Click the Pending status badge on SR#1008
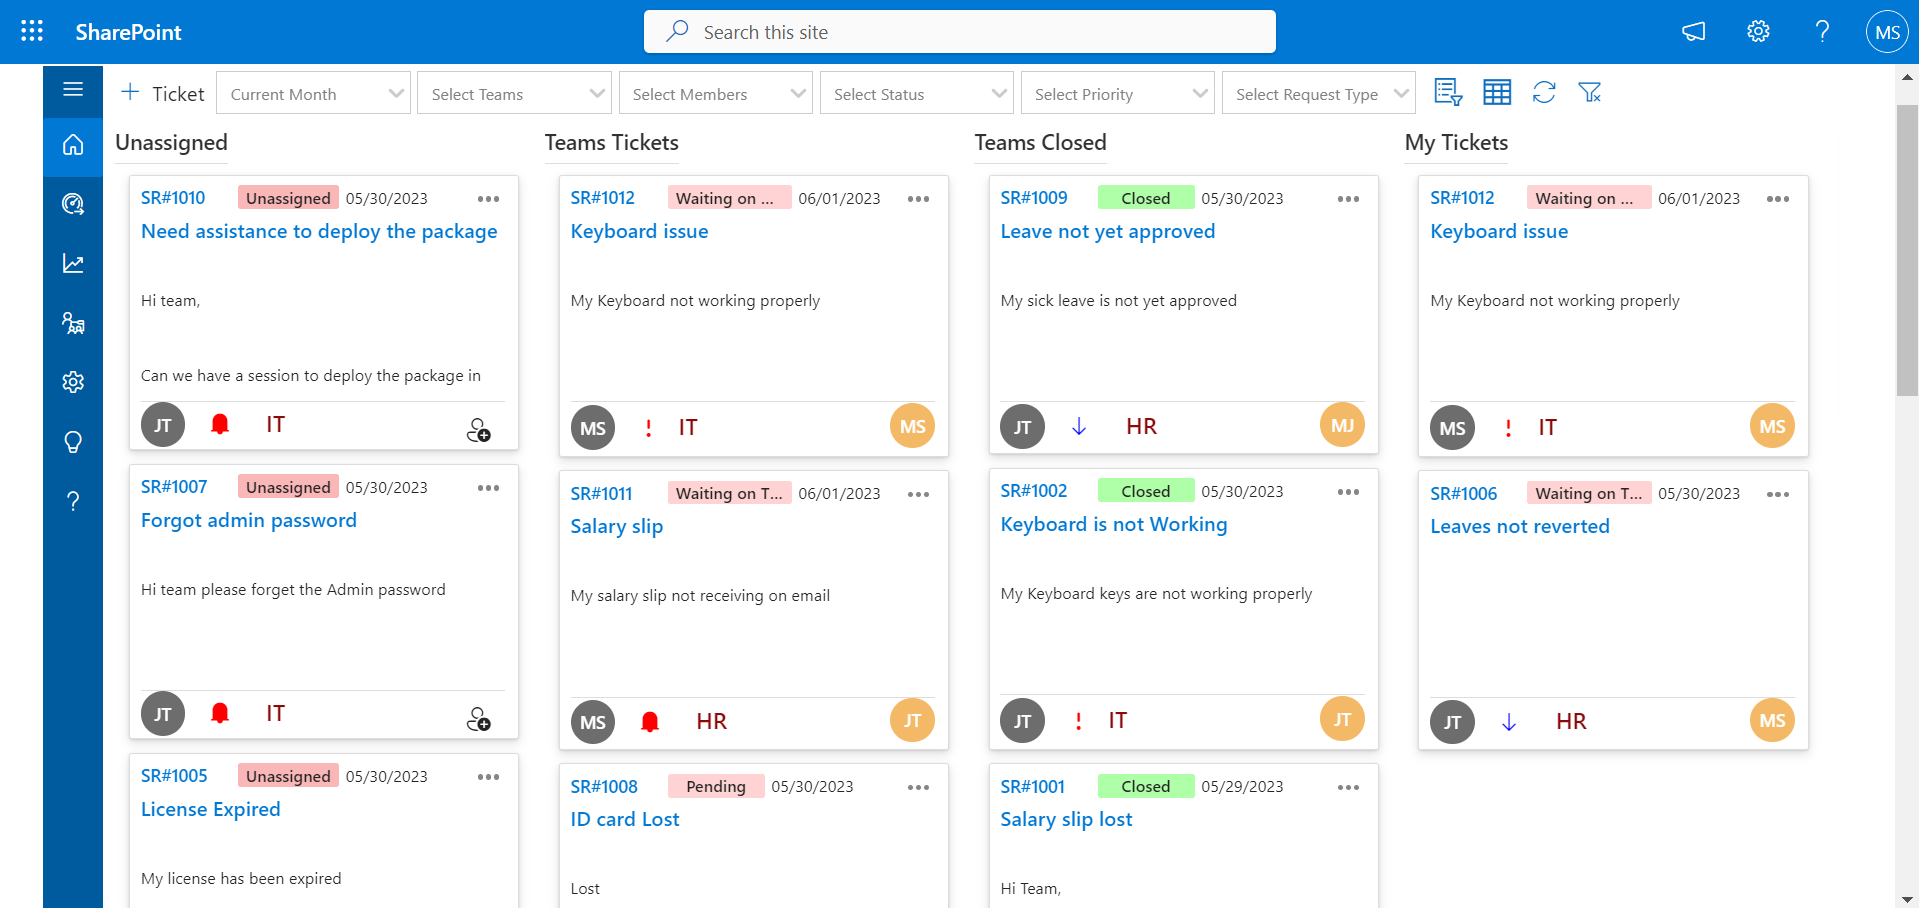Screen dimensions: 1919x908 pyautogui.click(x=716, y=786)
